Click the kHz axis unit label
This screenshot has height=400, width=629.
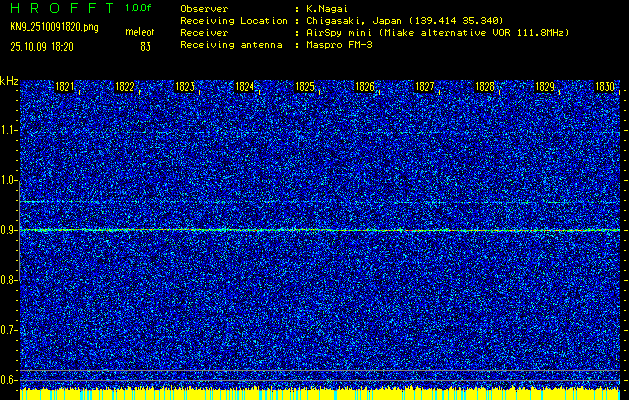click(x=9, y=80)
